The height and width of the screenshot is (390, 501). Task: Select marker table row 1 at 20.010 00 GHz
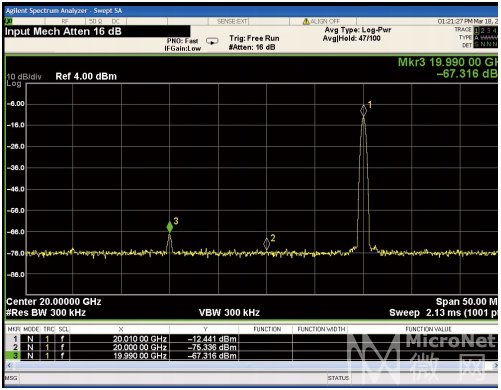tap(252, 339)
